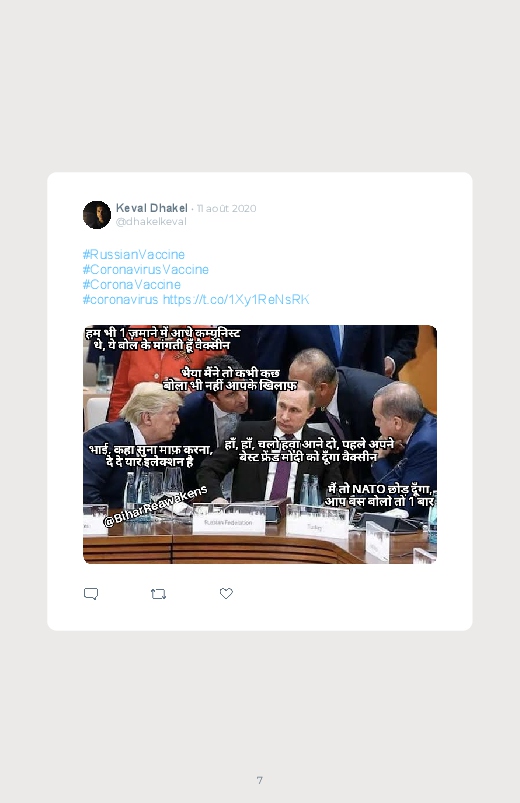Click the caption starting भैया मैंने तो

230,379
